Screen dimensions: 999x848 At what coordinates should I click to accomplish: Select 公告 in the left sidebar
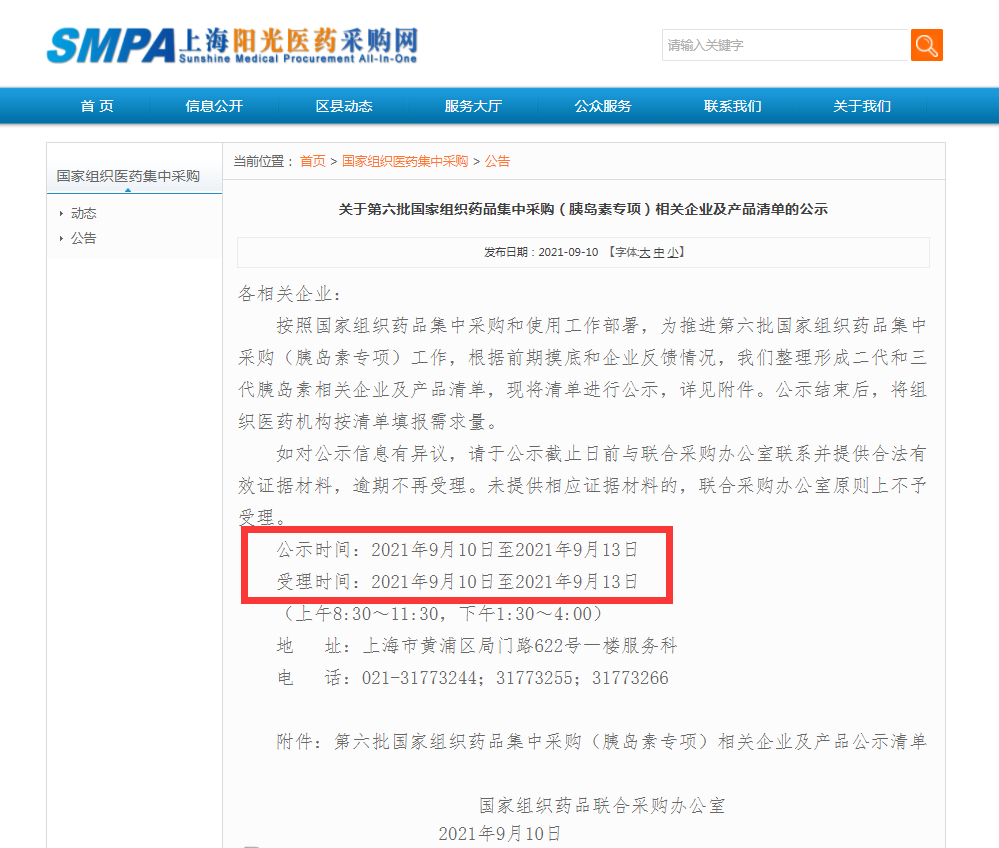84,238
